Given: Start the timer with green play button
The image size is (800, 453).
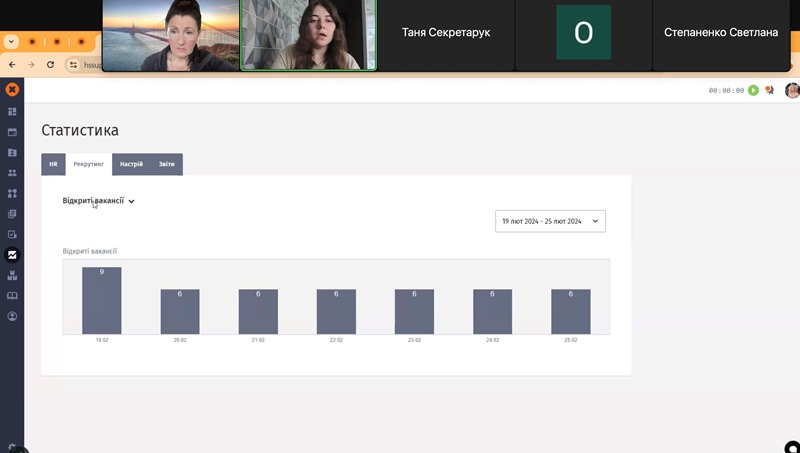Looking at the screenshot, I should pos(753,90).
